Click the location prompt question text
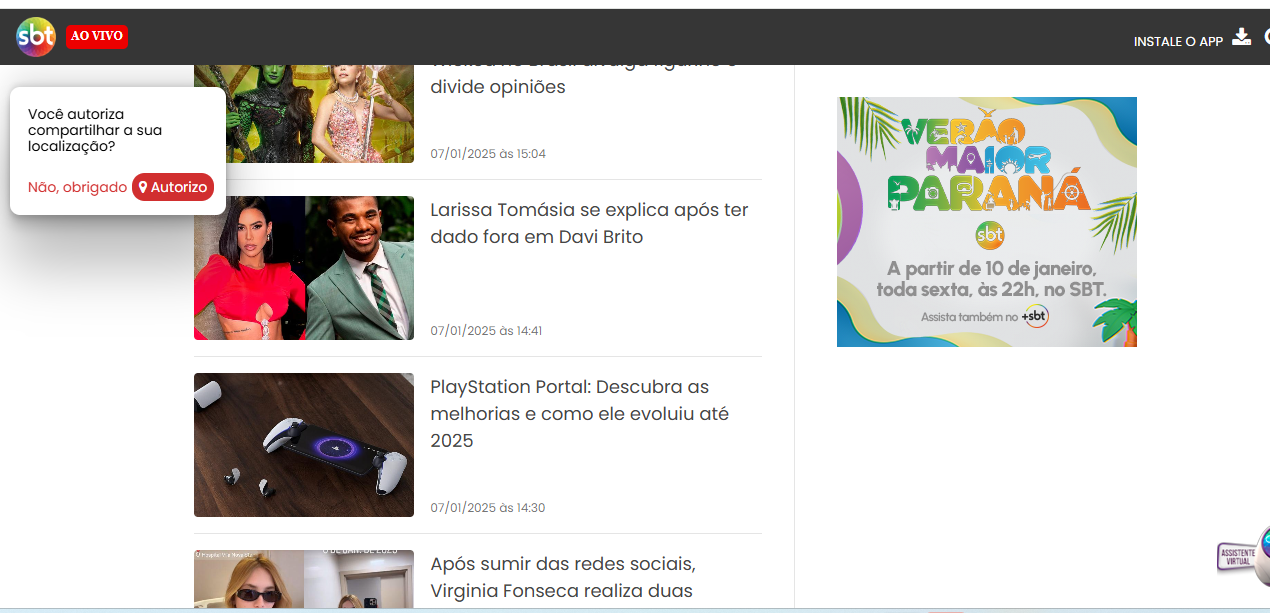1270x613 pixels. pos(95,130)
